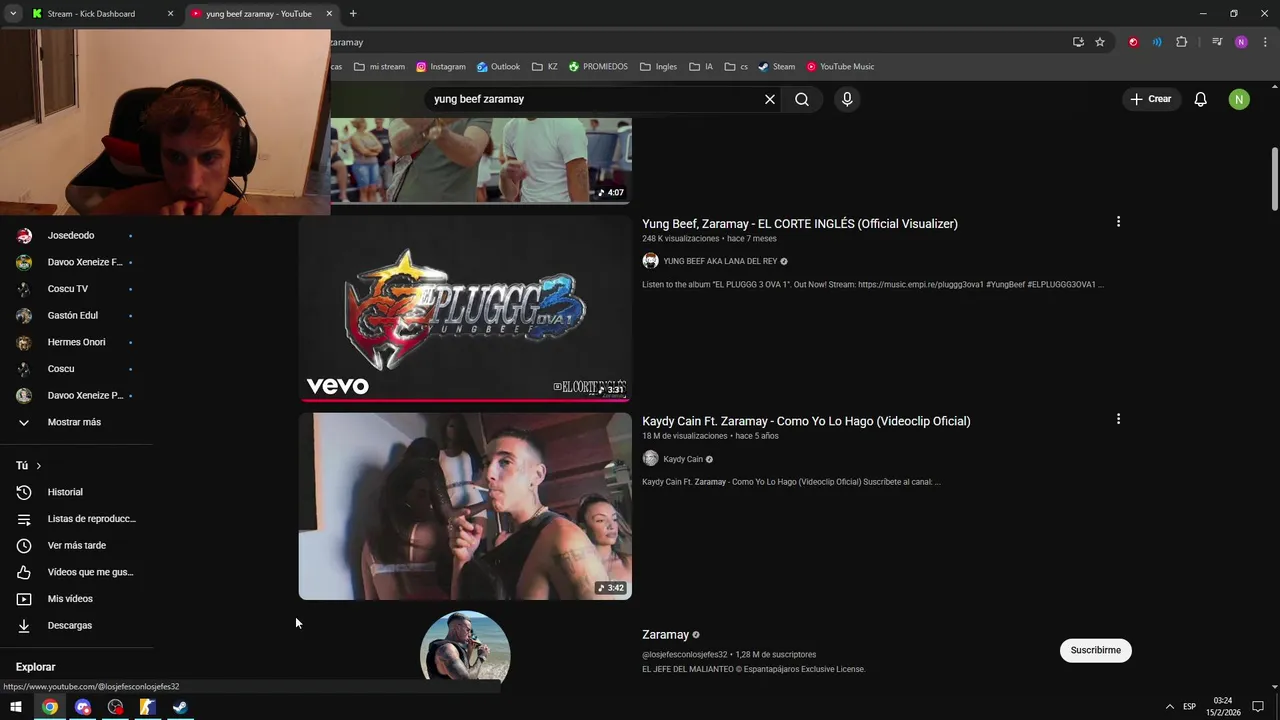Screen dimensions: 1280x720
Task: Open the Tú section chevron
Action: pos(38,466)
